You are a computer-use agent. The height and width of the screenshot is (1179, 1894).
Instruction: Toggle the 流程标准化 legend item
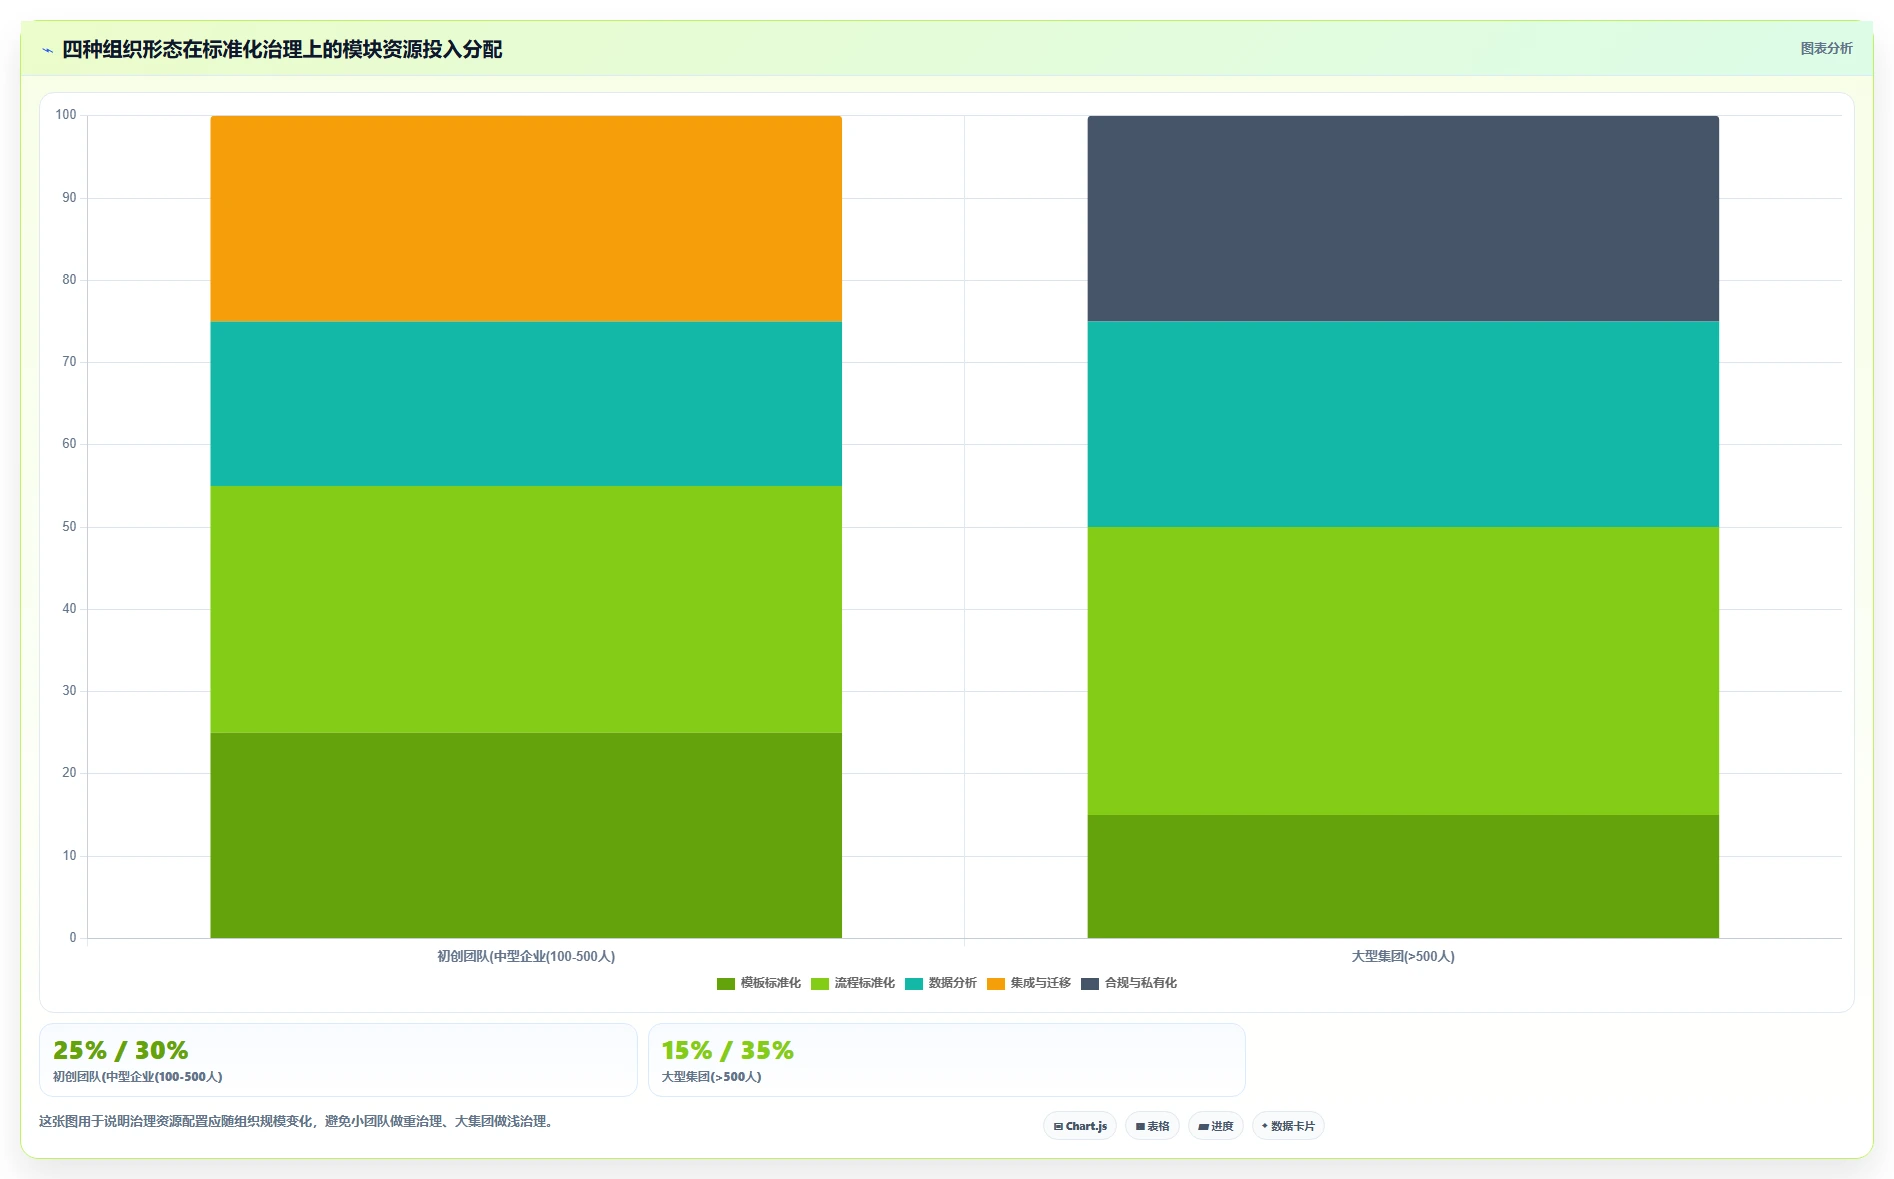[x=853, y=983]
